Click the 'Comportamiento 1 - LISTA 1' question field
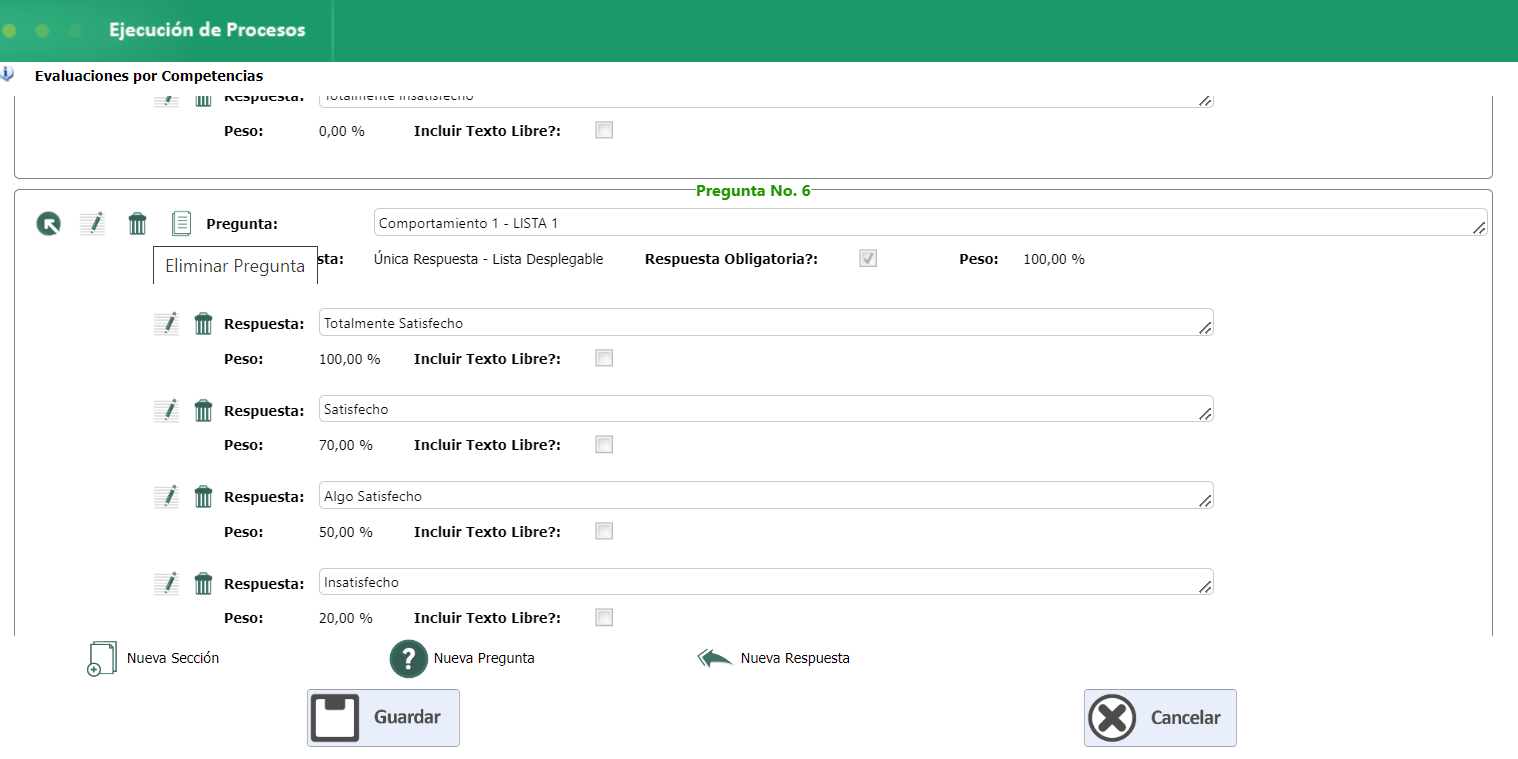Viewport: 1518px width, 759px height. pyautogui.click(x=930, y=222)
